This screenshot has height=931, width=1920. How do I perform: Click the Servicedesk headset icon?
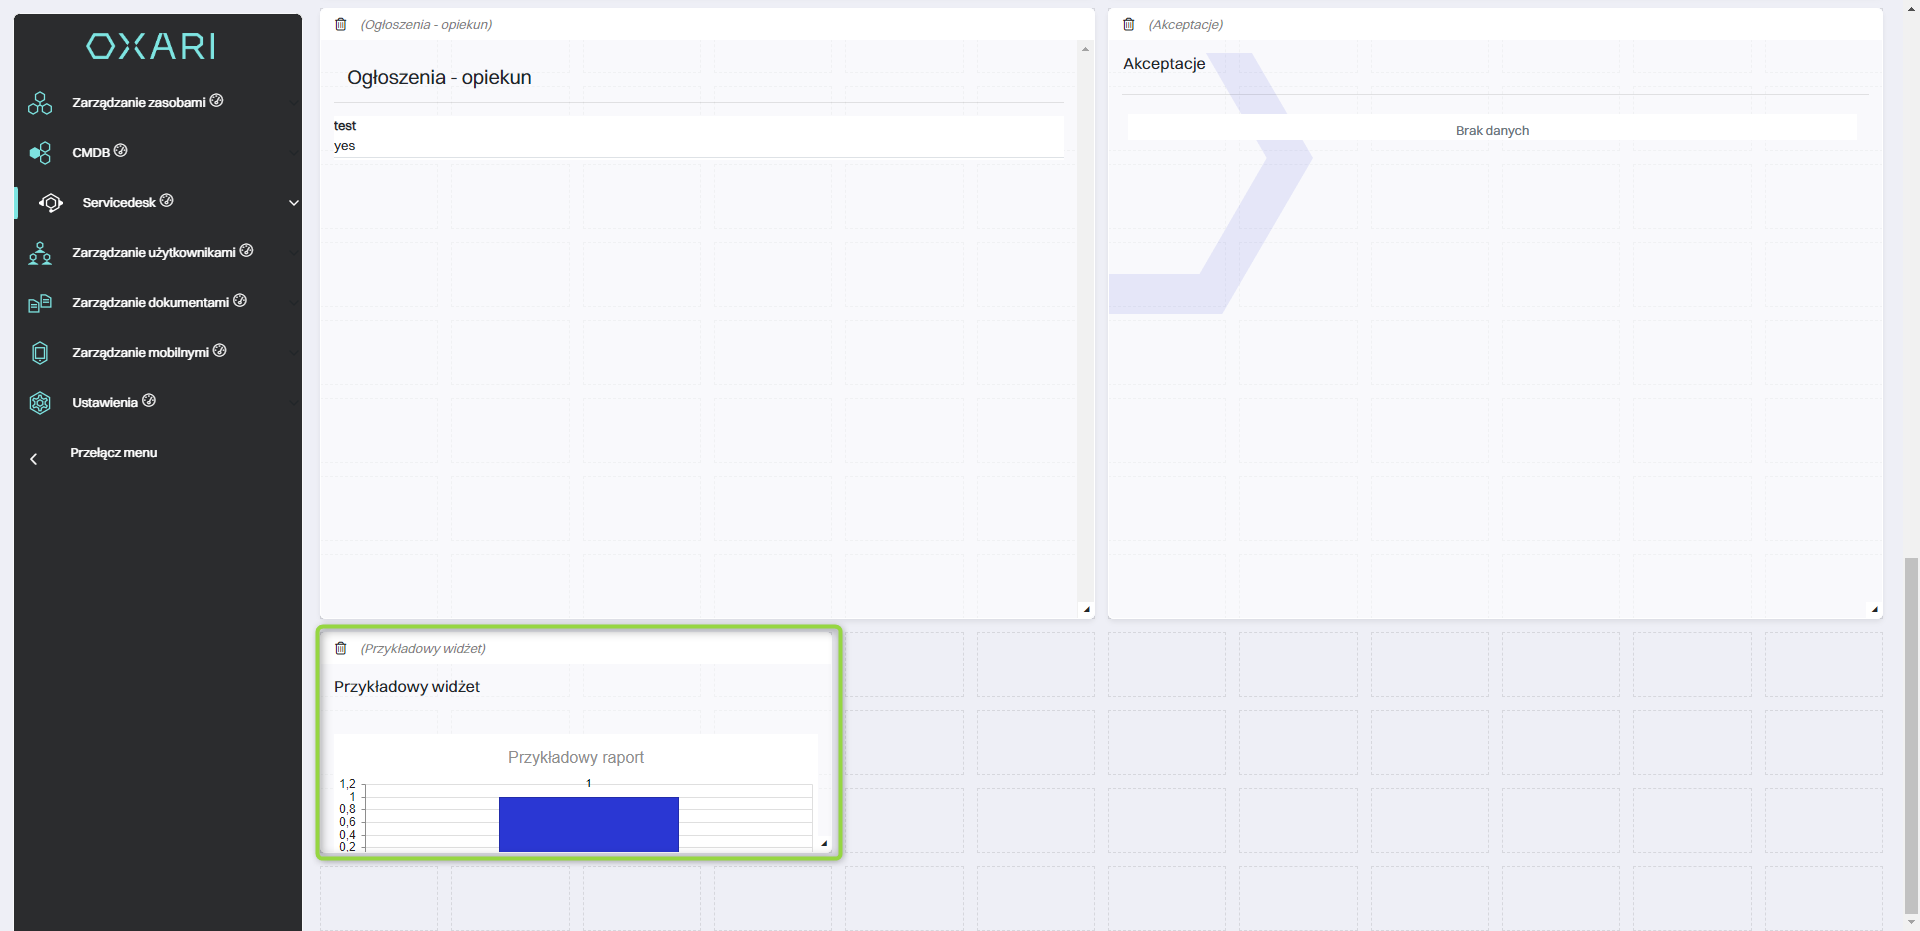tap(51, 203)
